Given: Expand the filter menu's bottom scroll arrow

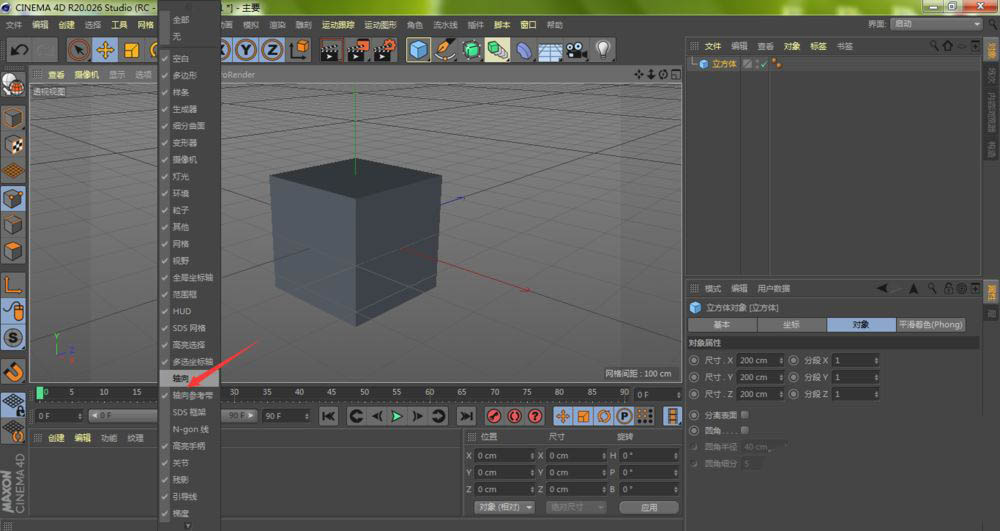Looking at the screenshot, I should click(x=188, y=526).
